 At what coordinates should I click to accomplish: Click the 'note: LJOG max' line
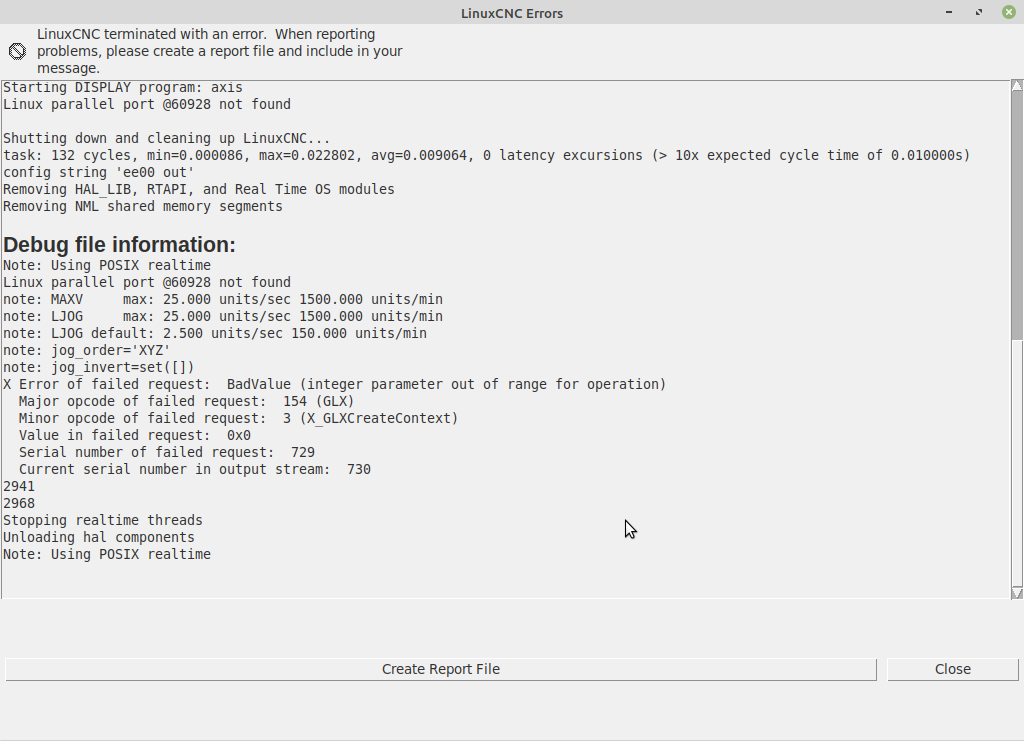tap(223, 316)
